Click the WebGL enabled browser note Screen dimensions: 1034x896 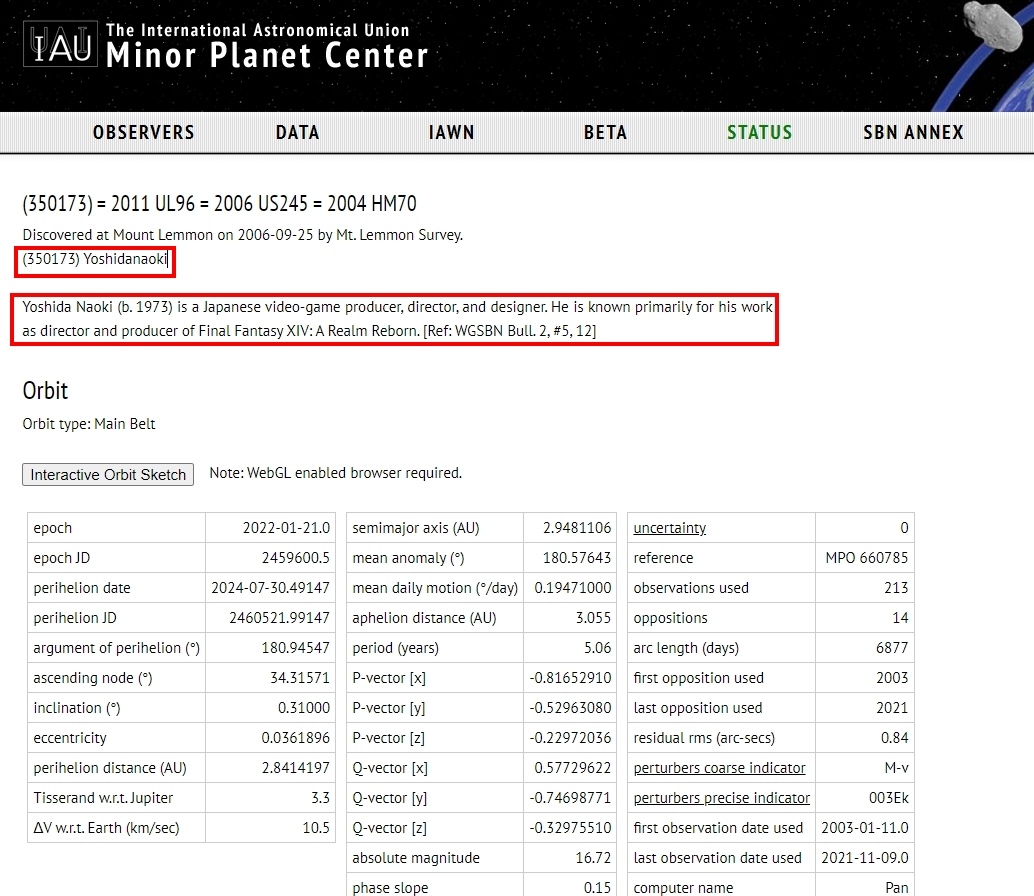point(336,473)
